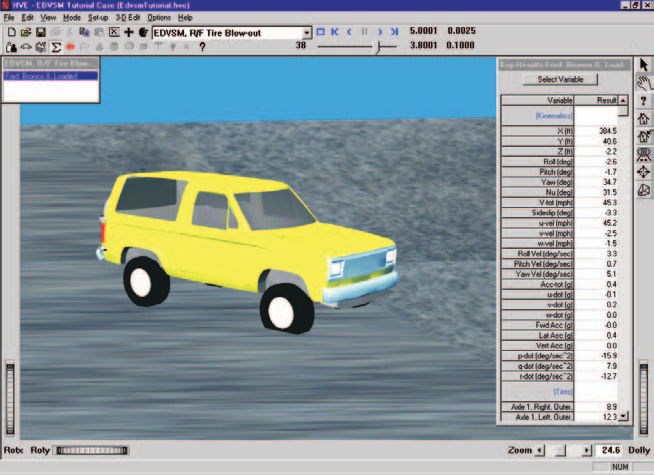
Task: Select the arrow pointer tool
Action: (644, 65)
